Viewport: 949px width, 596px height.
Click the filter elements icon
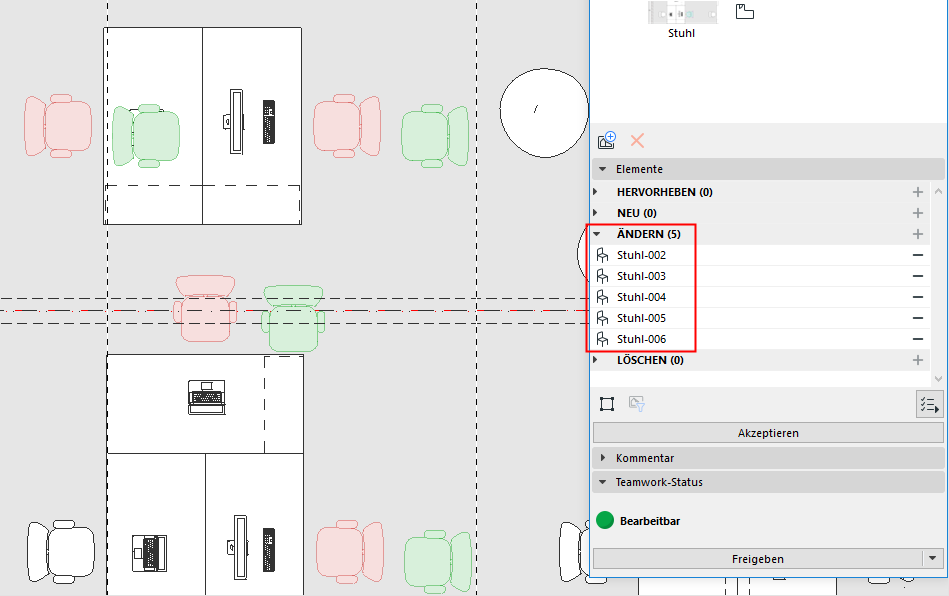(x=636, y=404)
